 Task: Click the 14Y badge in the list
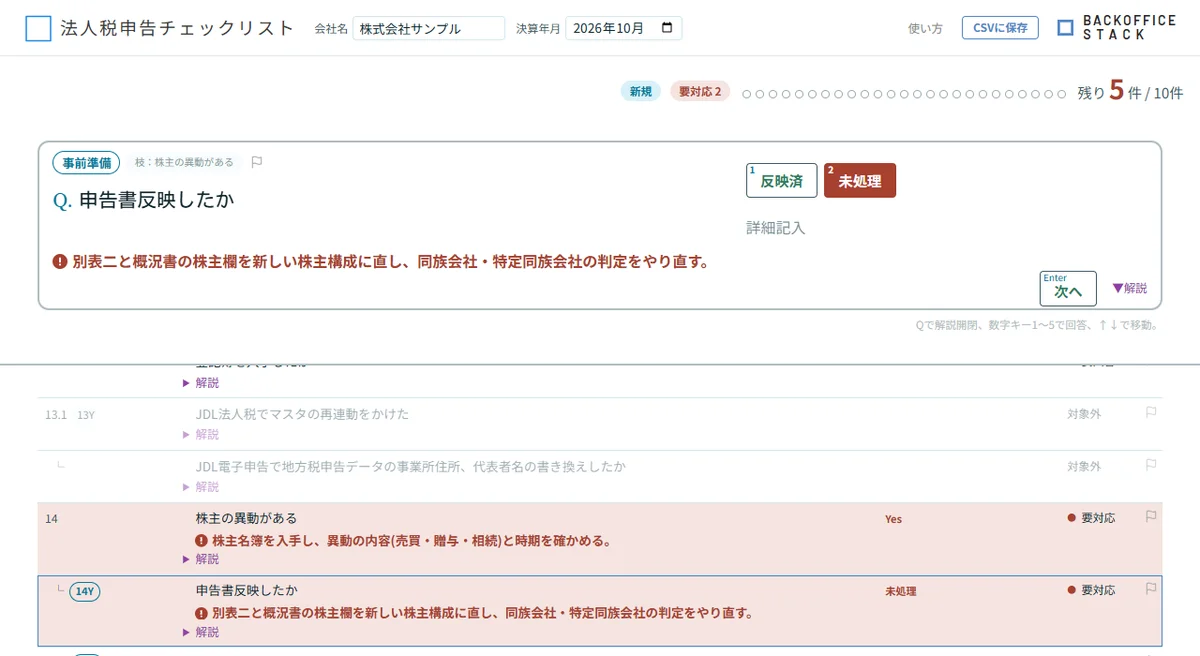(x=85, y=591)
